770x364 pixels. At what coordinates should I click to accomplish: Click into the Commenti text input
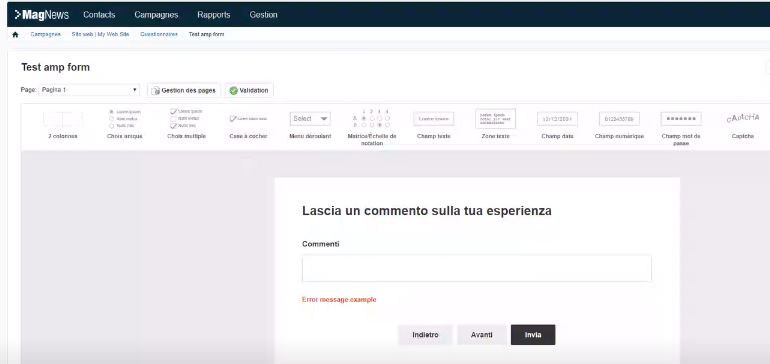(476, 269)
